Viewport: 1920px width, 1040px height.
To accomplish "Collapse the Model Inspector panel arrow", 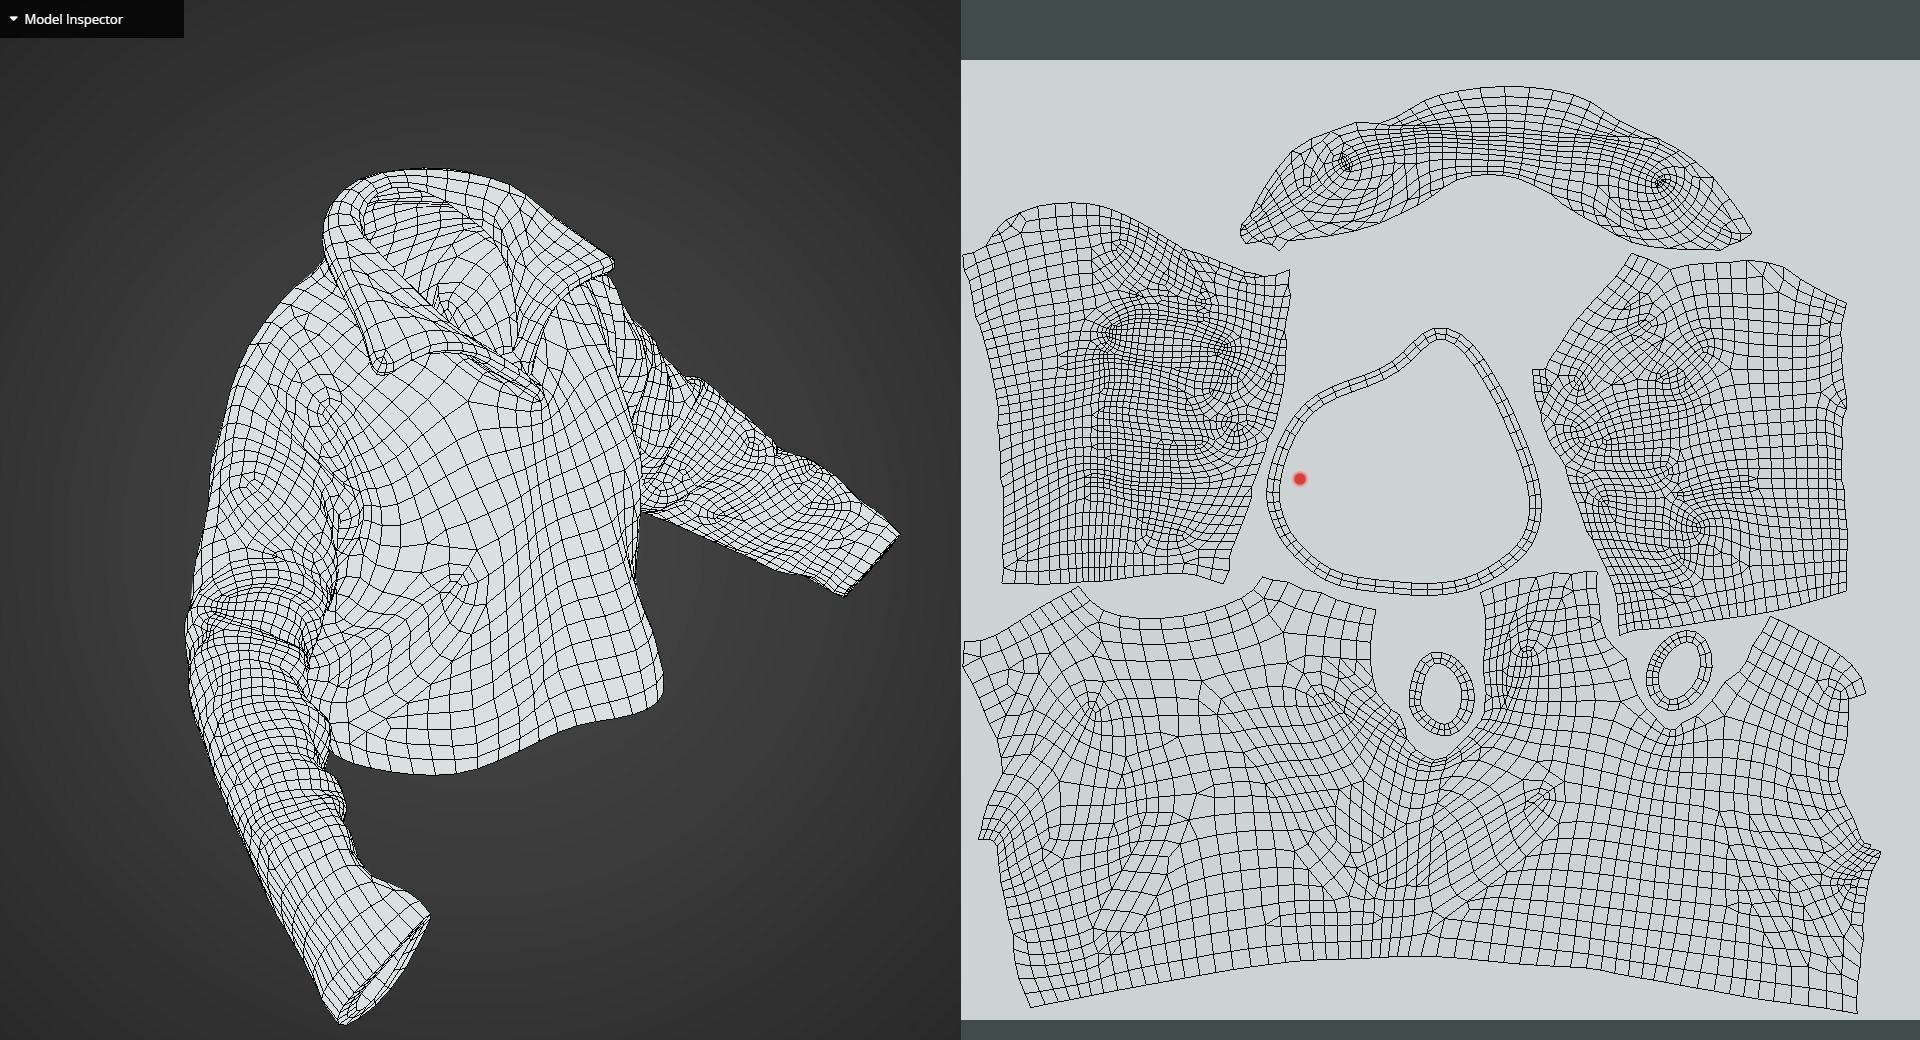I will [13, 19].
